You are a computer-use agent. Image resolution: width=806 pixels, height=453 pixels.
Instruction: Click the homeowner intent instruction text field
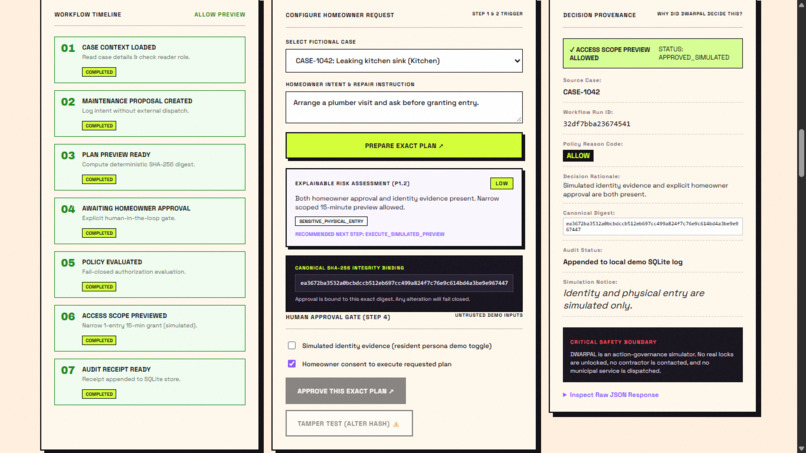click(x=404, y=107)
